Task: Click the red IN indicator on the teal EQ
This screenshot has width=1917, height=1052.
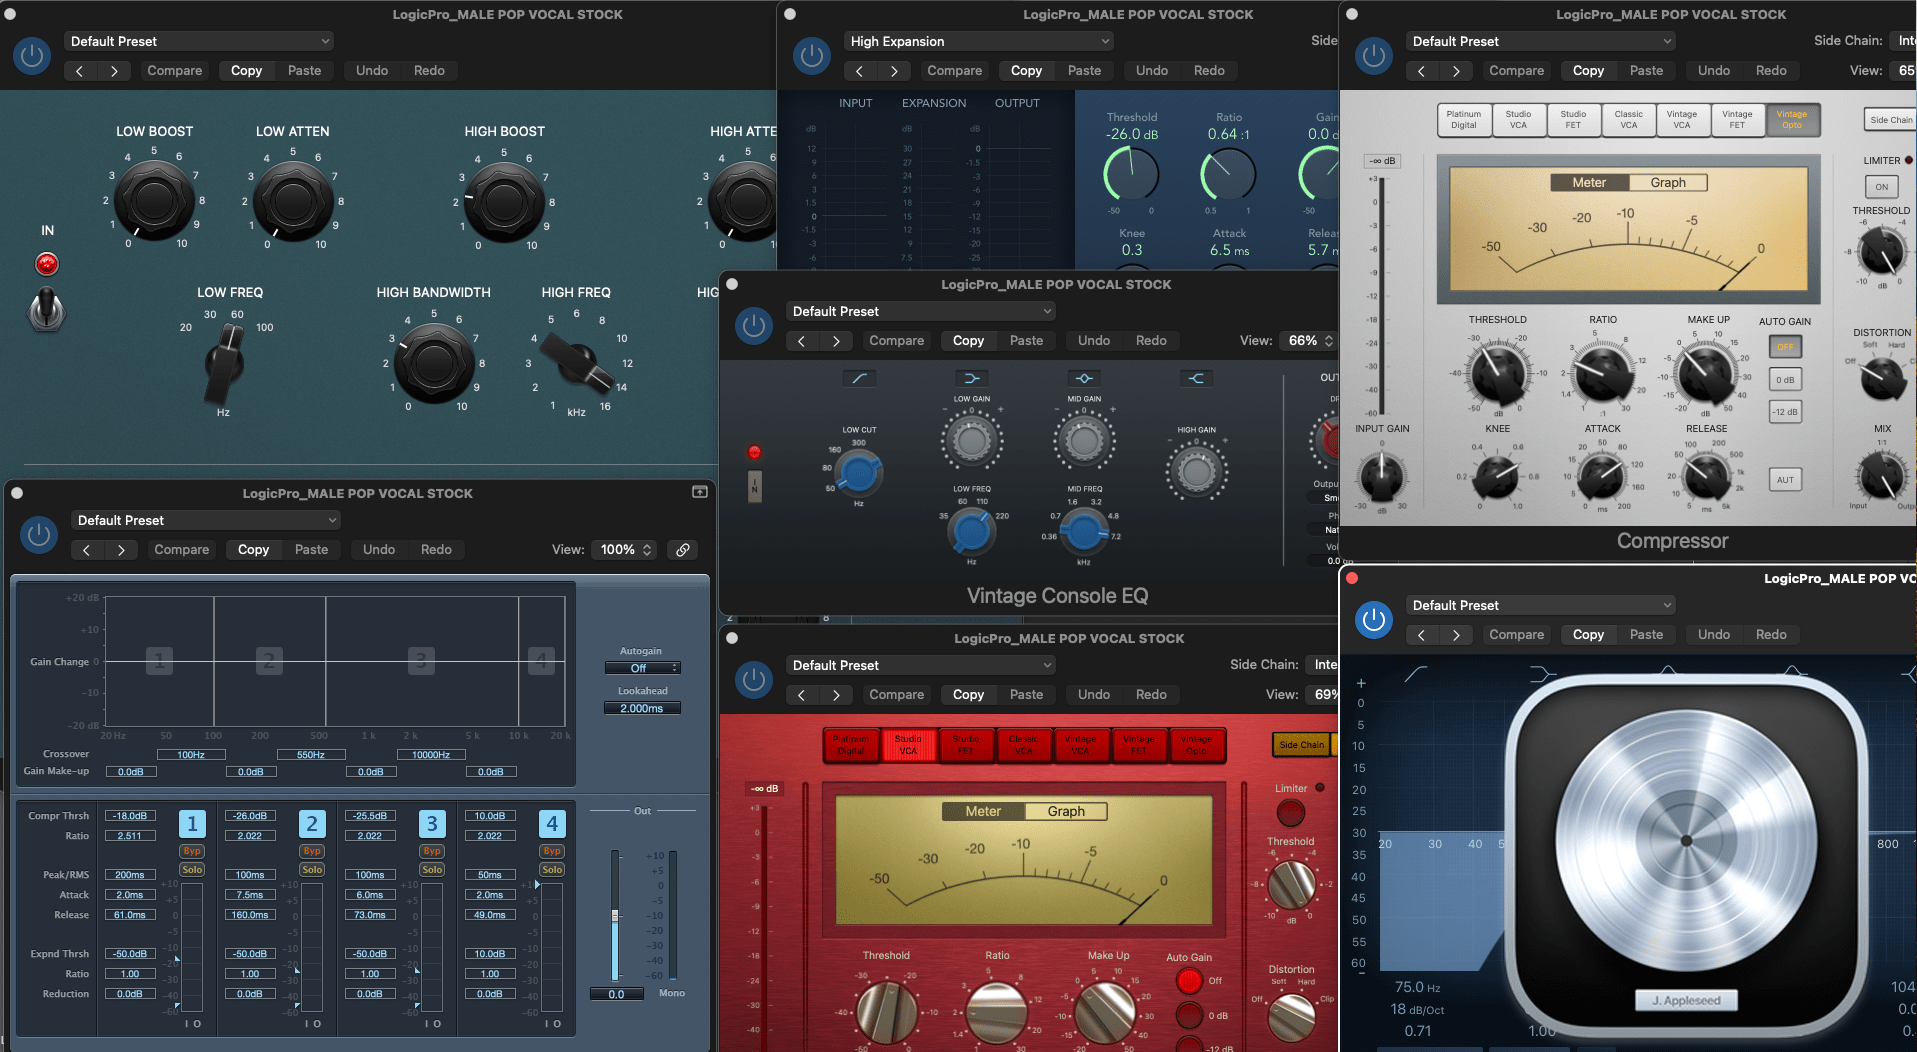Action: pyautogui.click(x=47, y=264)
